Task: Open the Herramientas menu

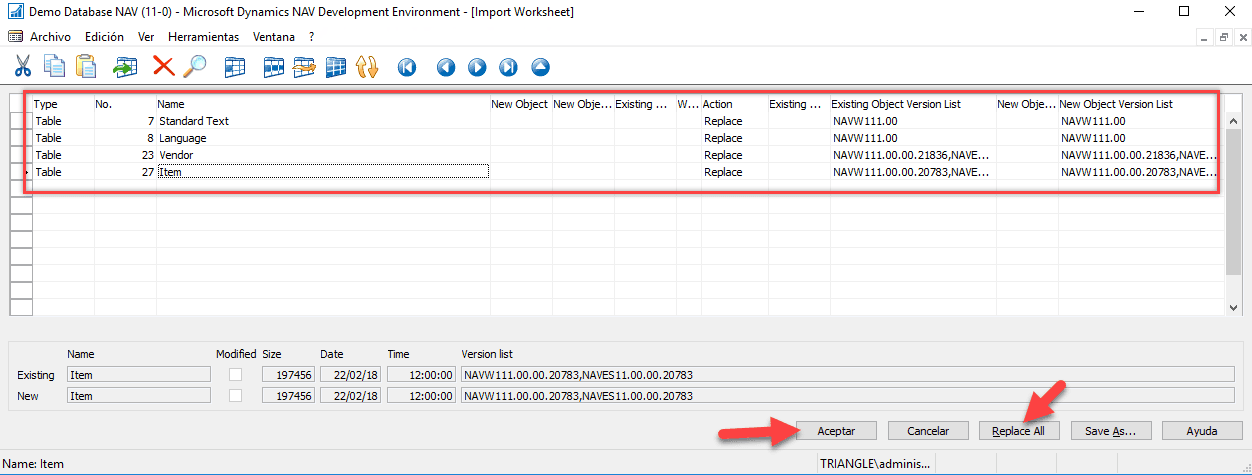Action: [x=203, y=36]
